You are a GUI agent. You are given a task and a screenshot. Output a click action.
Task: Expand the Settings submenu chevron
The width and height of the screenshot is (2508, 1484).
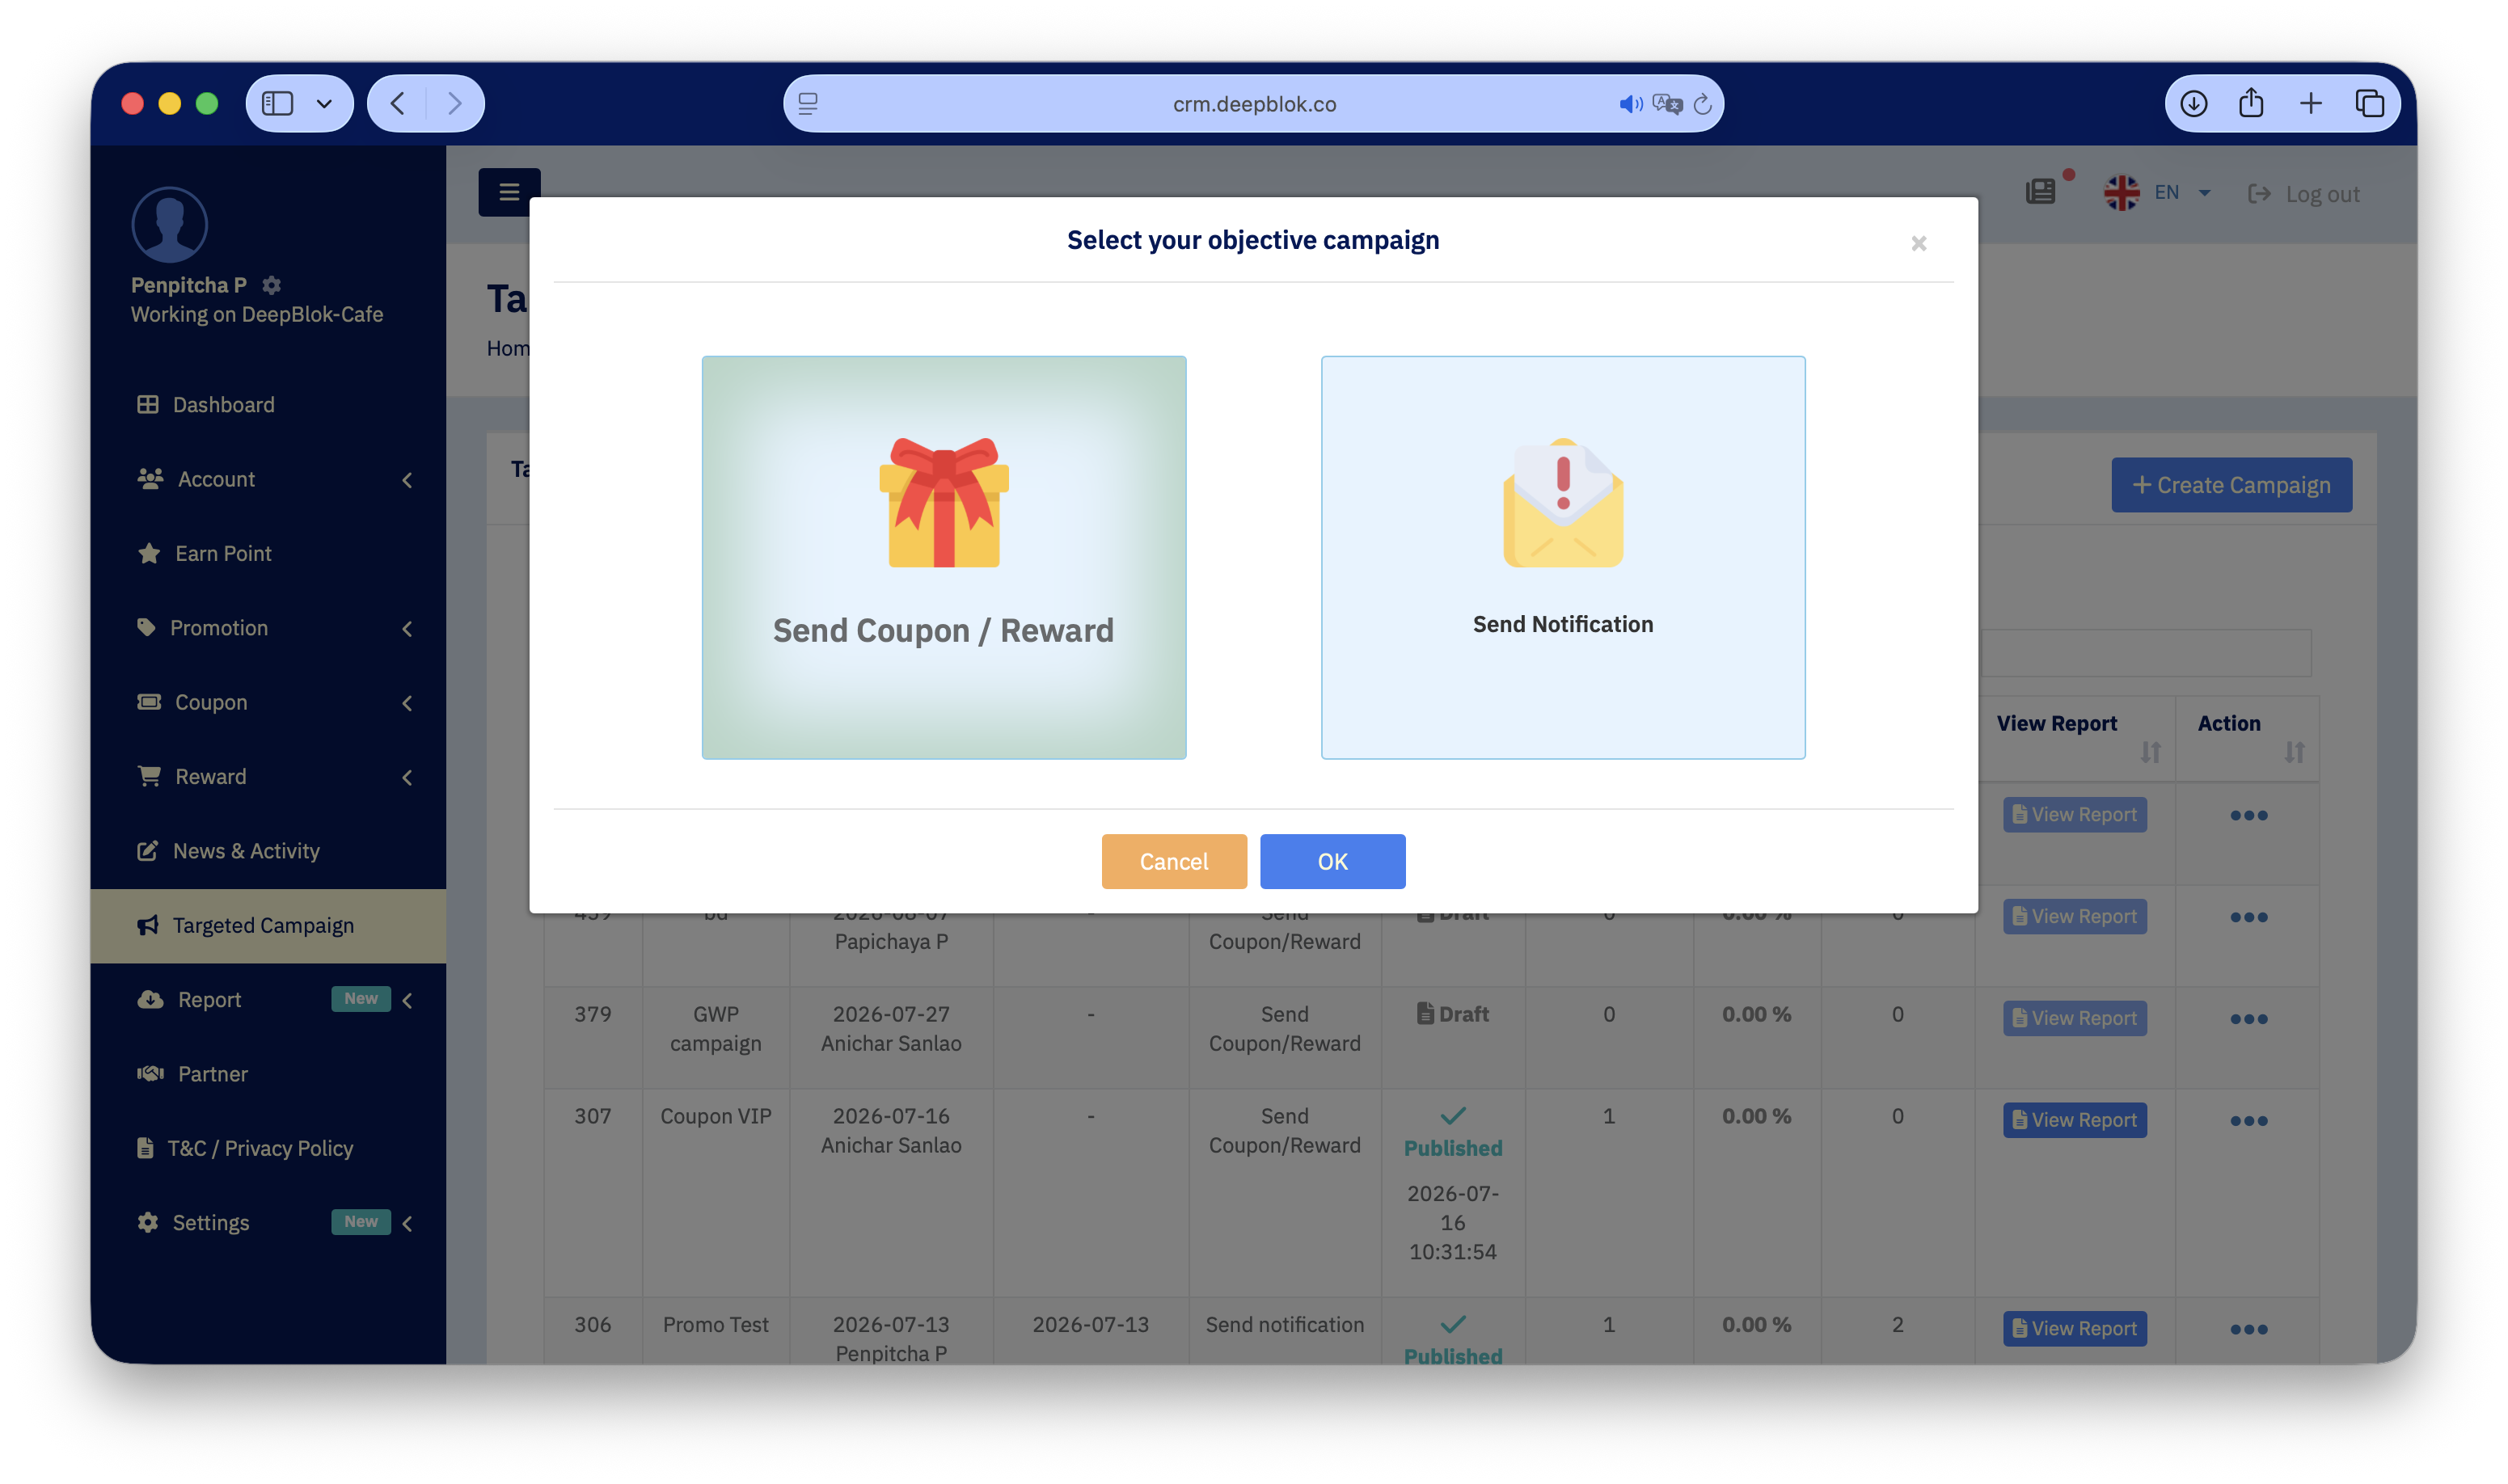407,1223
